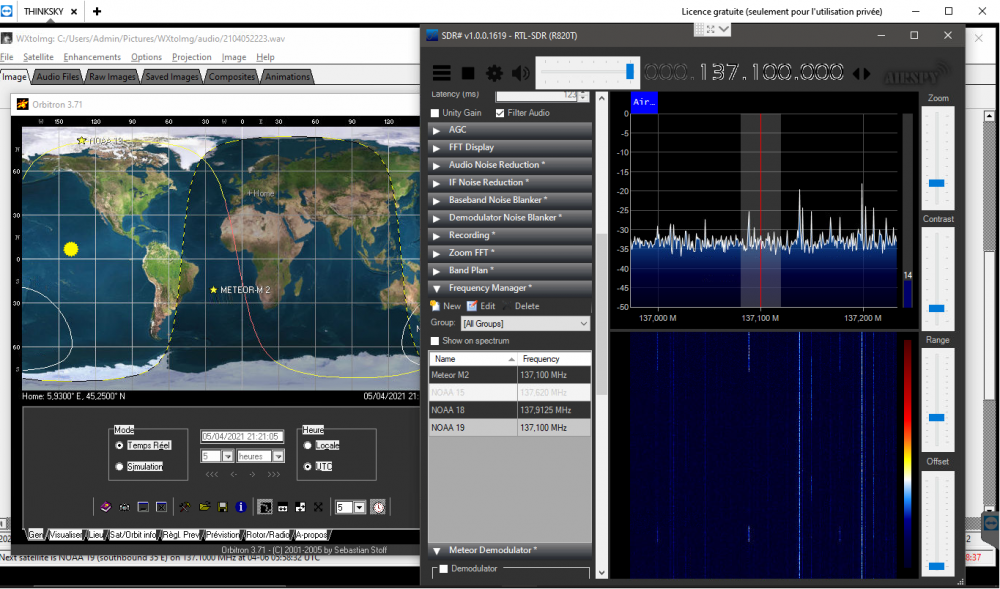Open Orbitron setup tools hammer icon
This screenshot has height=589, width=1000.
click(x=184, y=507)
